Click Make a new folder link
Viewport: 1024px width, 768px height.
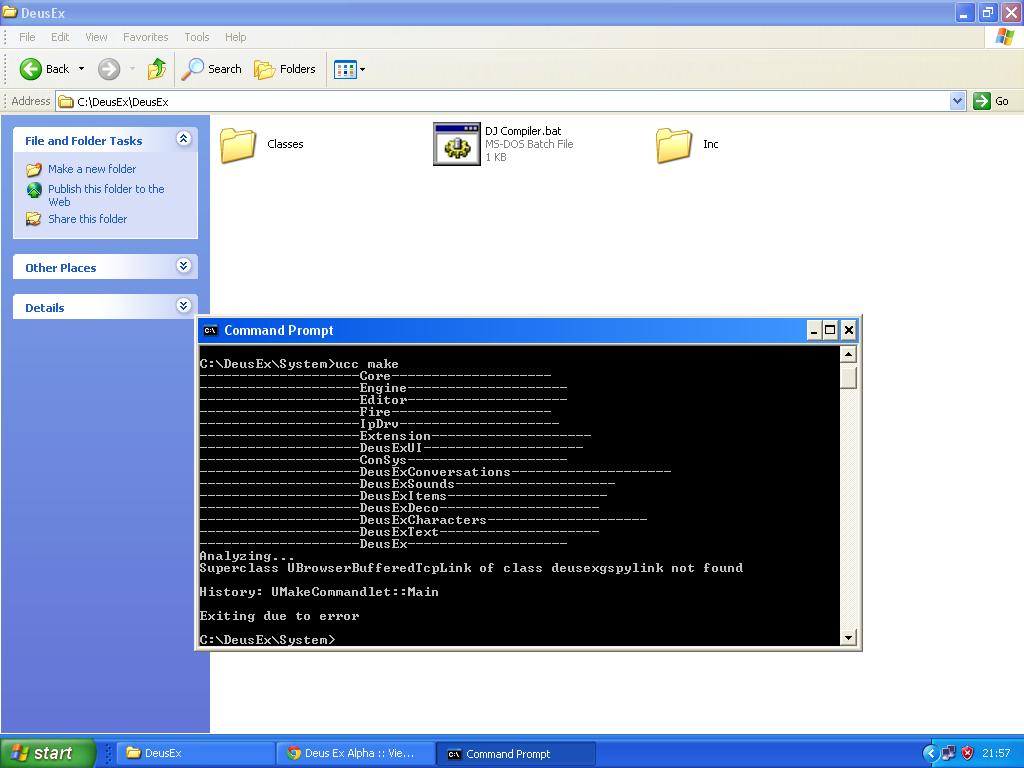click(x=92, y=169)
